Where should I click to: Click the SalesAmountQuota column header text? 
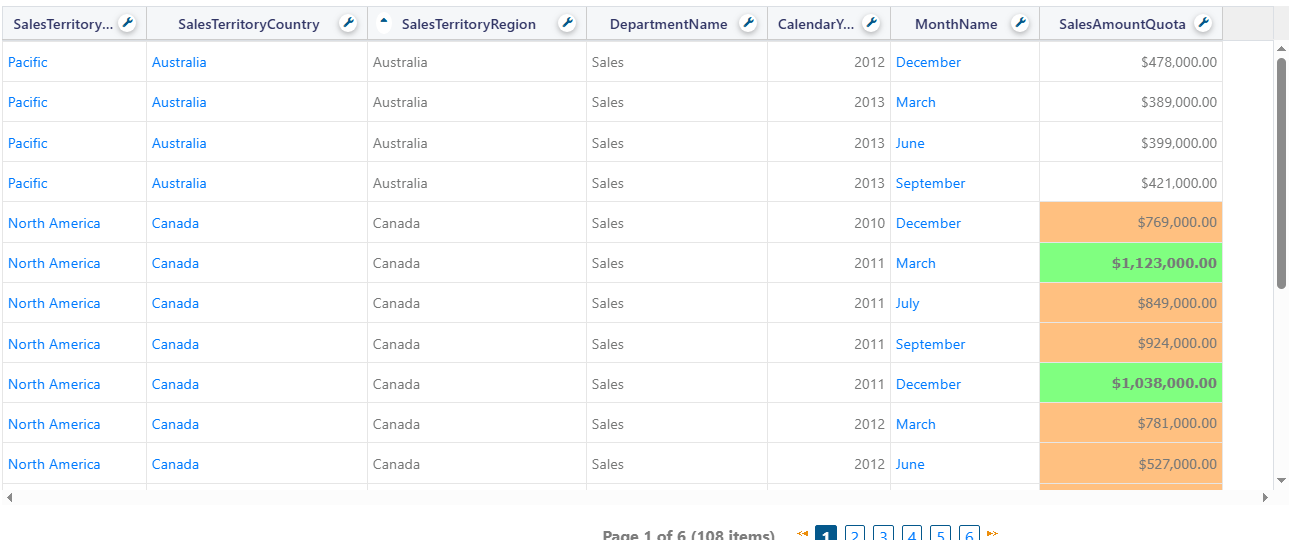click(x=1122, y=24)
